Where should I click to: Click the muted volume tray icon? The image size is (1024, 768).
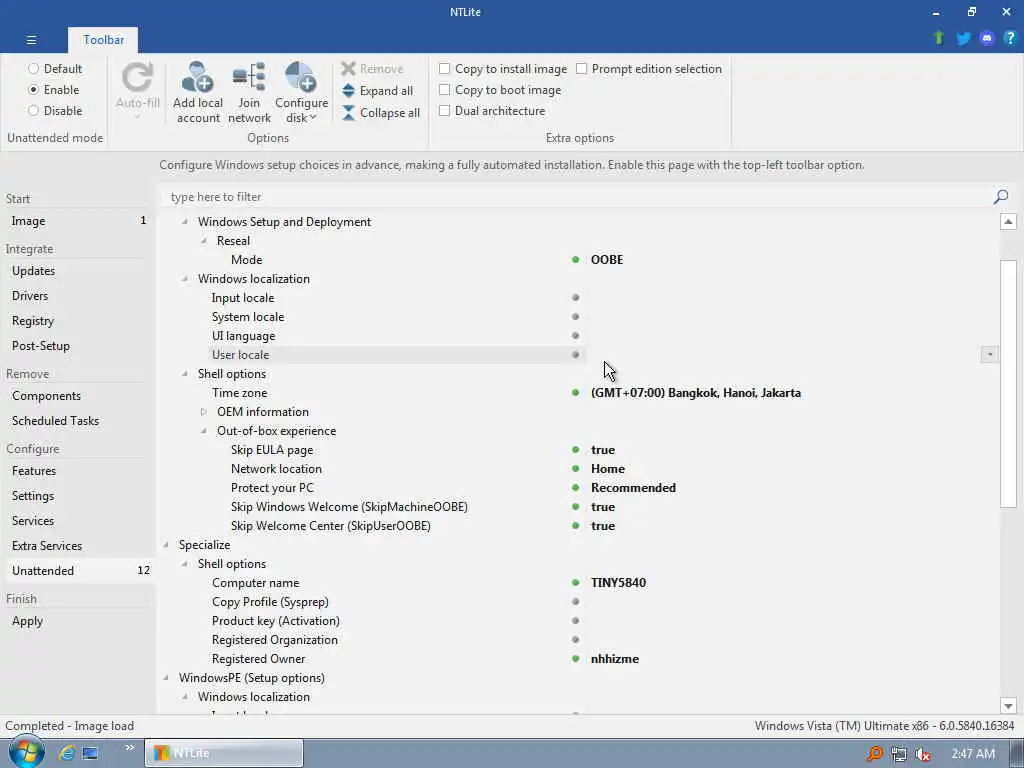tap(922, 754)
